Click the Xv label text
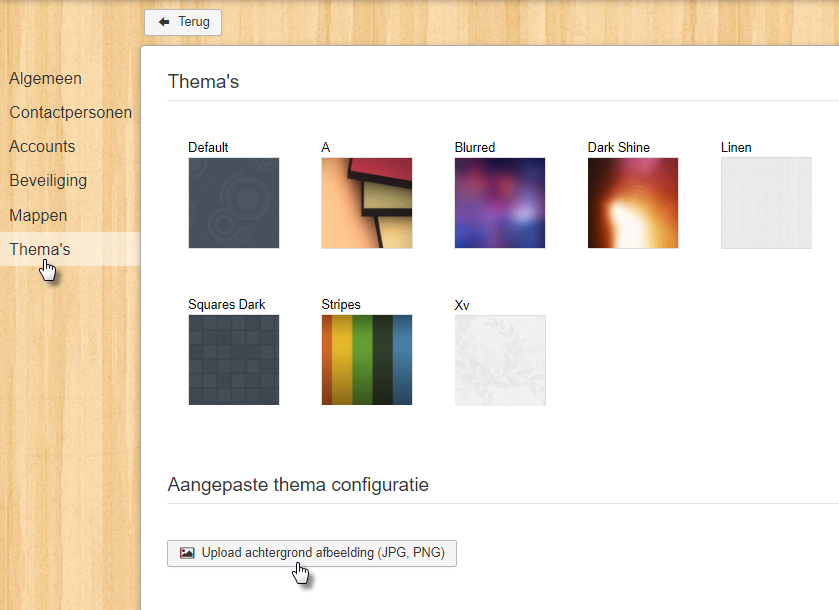Image resolution: width=839 pixels, height=610 pixels. pyautogui.click(x=462, y=305)
